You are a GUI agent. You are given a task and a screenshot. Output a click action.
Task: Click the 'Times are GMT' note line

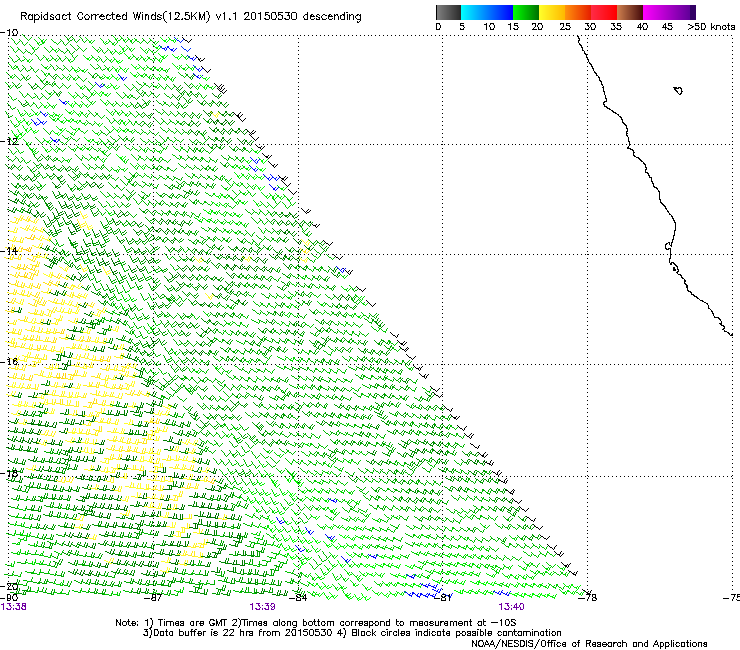point(316,623)
